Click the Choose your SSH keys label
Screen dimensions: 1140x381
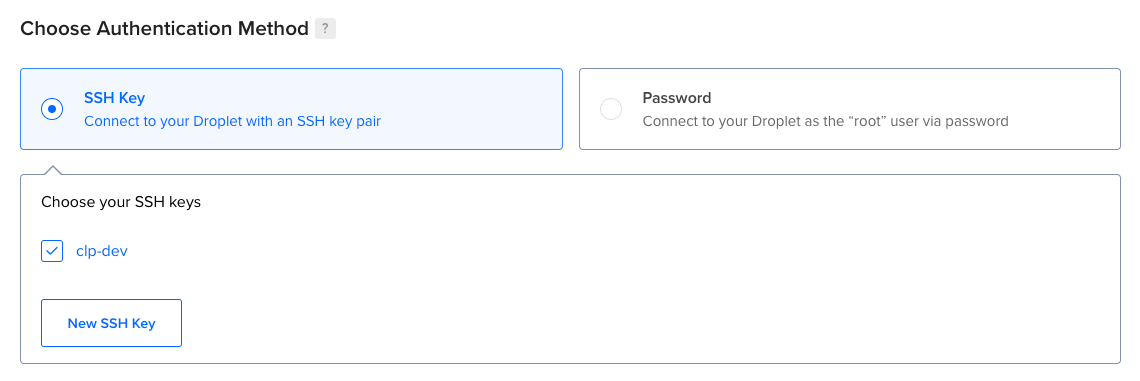point(121,202)
